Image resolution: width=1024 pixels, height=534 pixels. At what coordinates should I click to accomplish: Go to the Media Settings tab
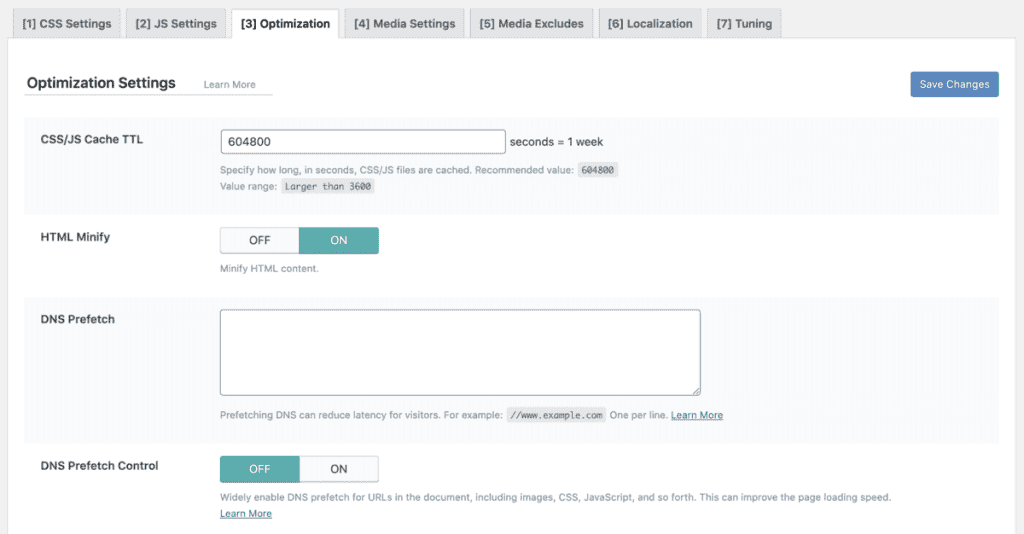[404, 24]
